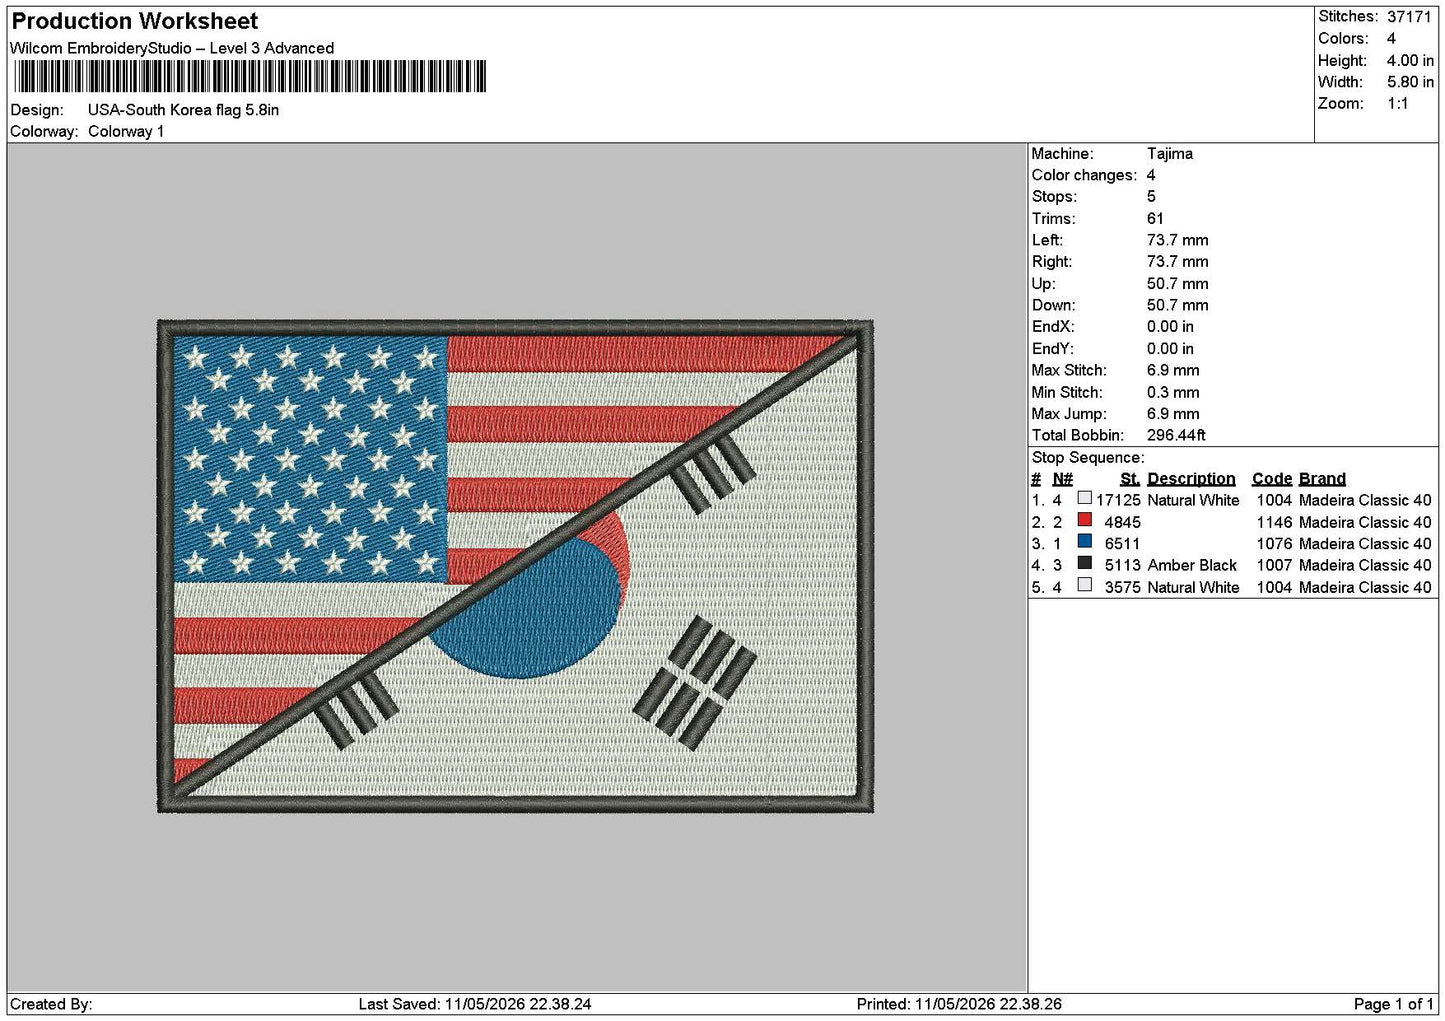Click the Zoom value 1:1

(x=1397, y=104)
